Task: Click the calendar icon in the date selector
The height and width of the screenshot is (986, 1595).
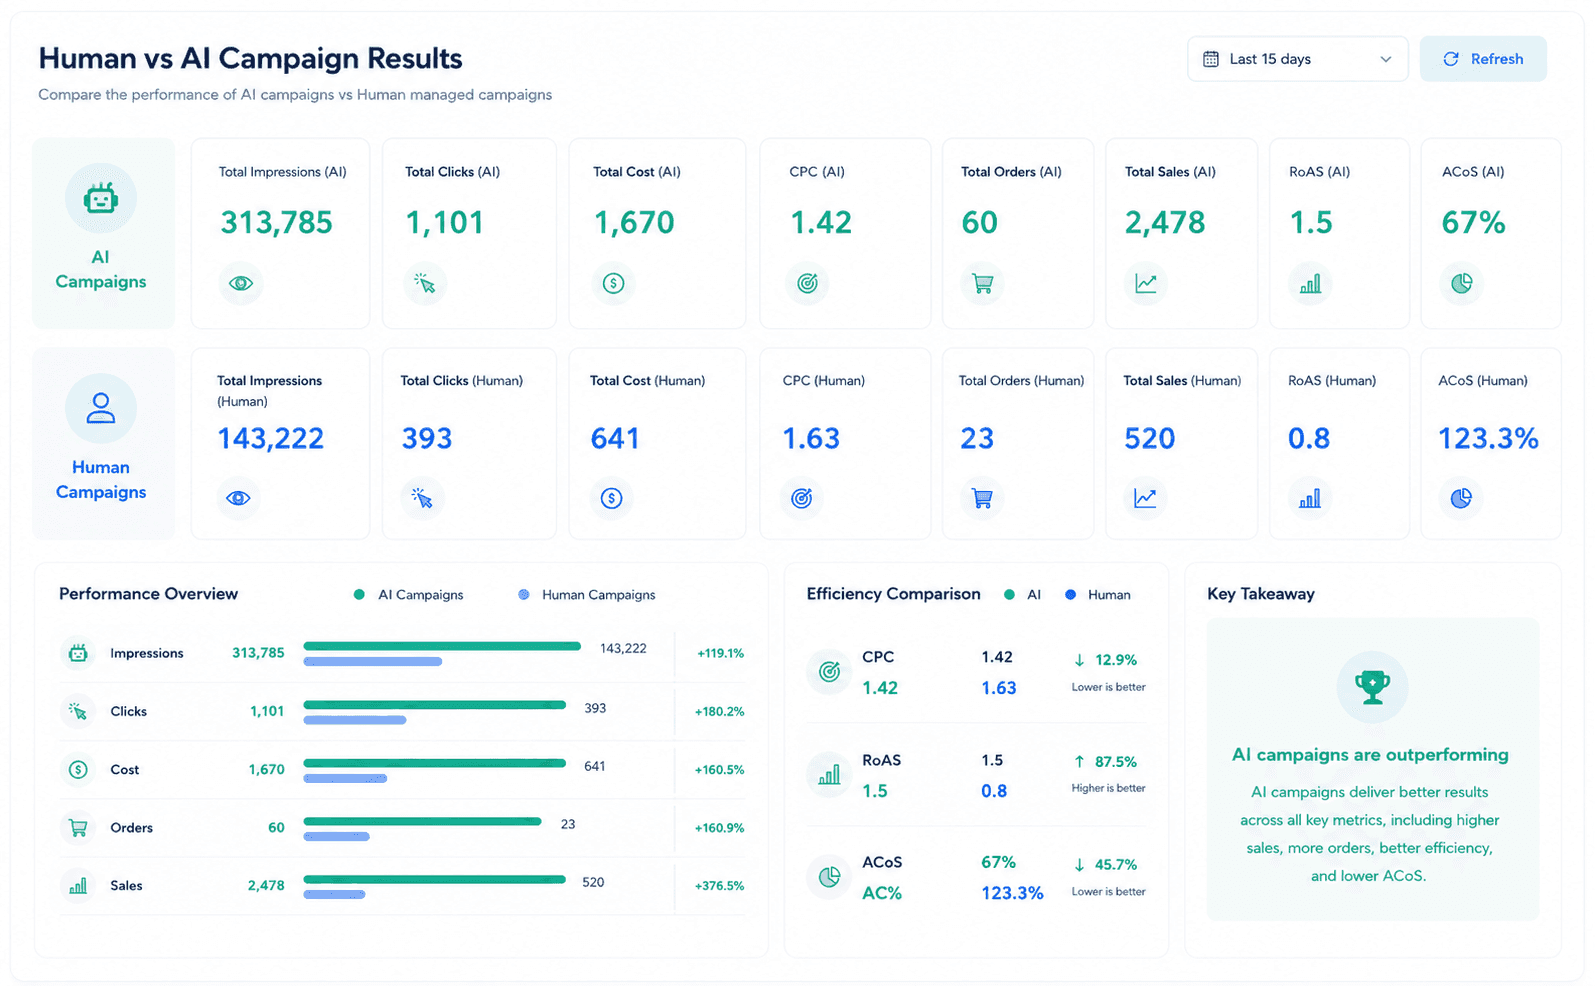Action: point(1210,59)
